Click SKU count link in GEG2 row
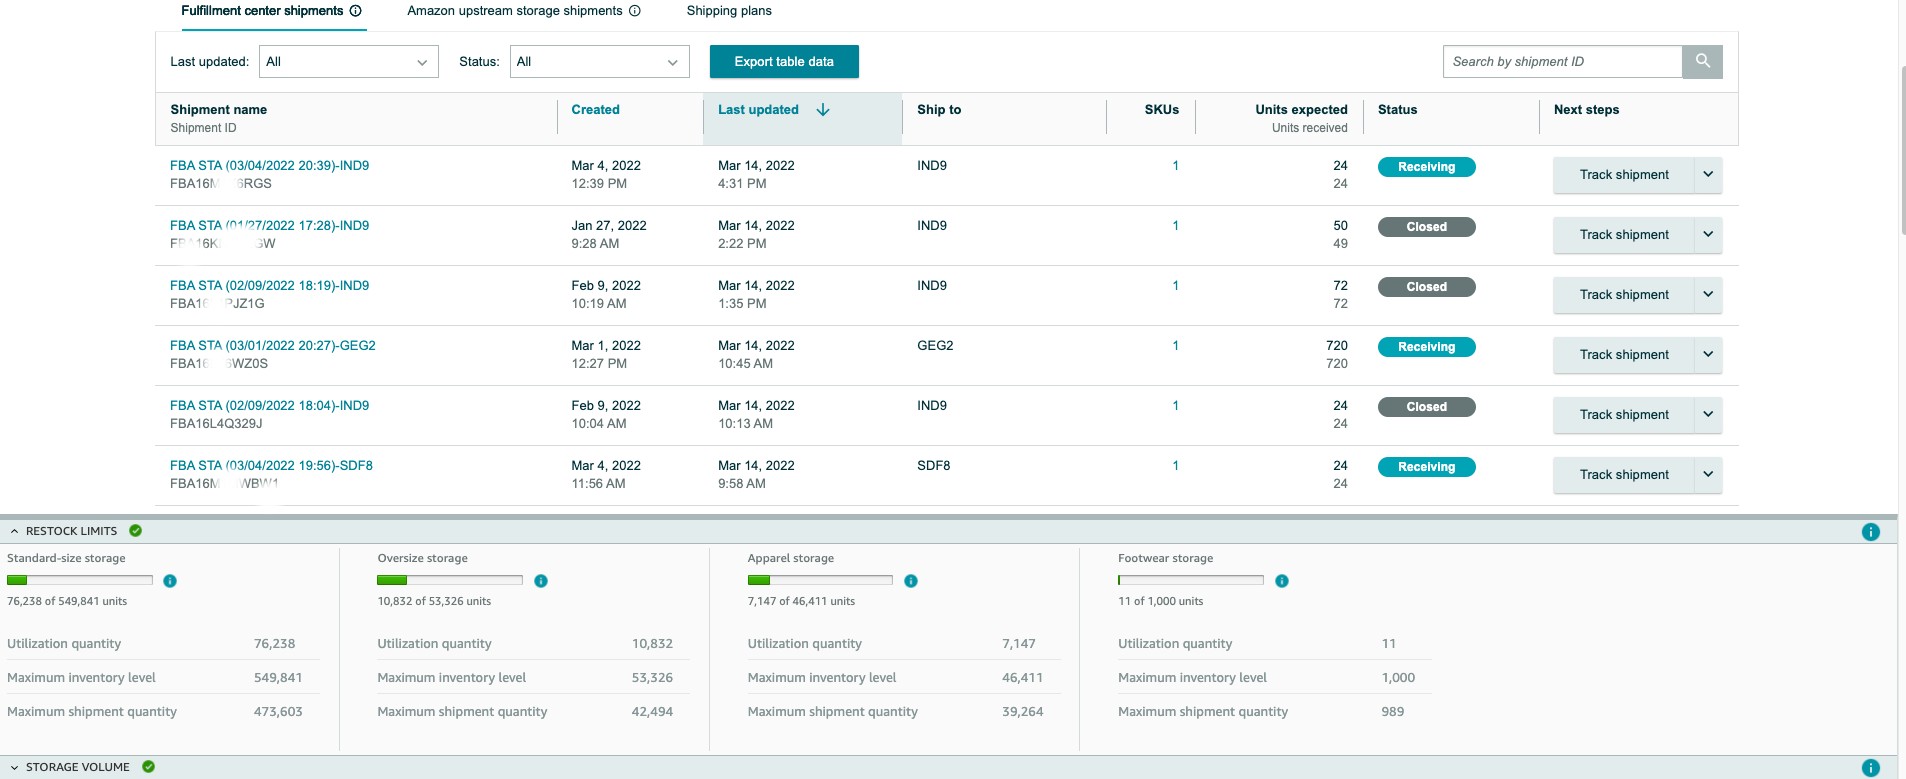Screen dimensions: 1906x779 pyautogui.click(x=1175, y=346)
